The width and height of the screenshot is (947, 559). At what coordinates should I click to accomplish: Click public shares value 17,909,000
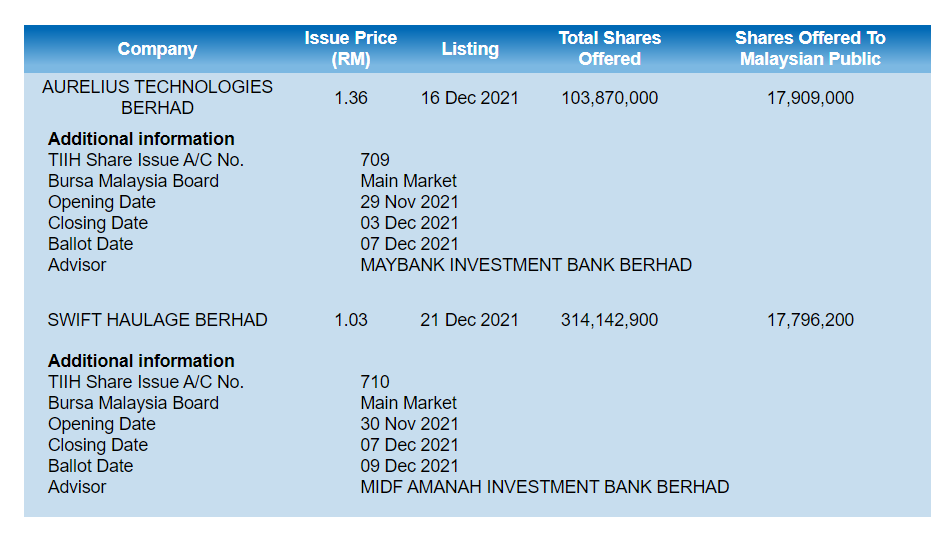(x=810, y=98)
